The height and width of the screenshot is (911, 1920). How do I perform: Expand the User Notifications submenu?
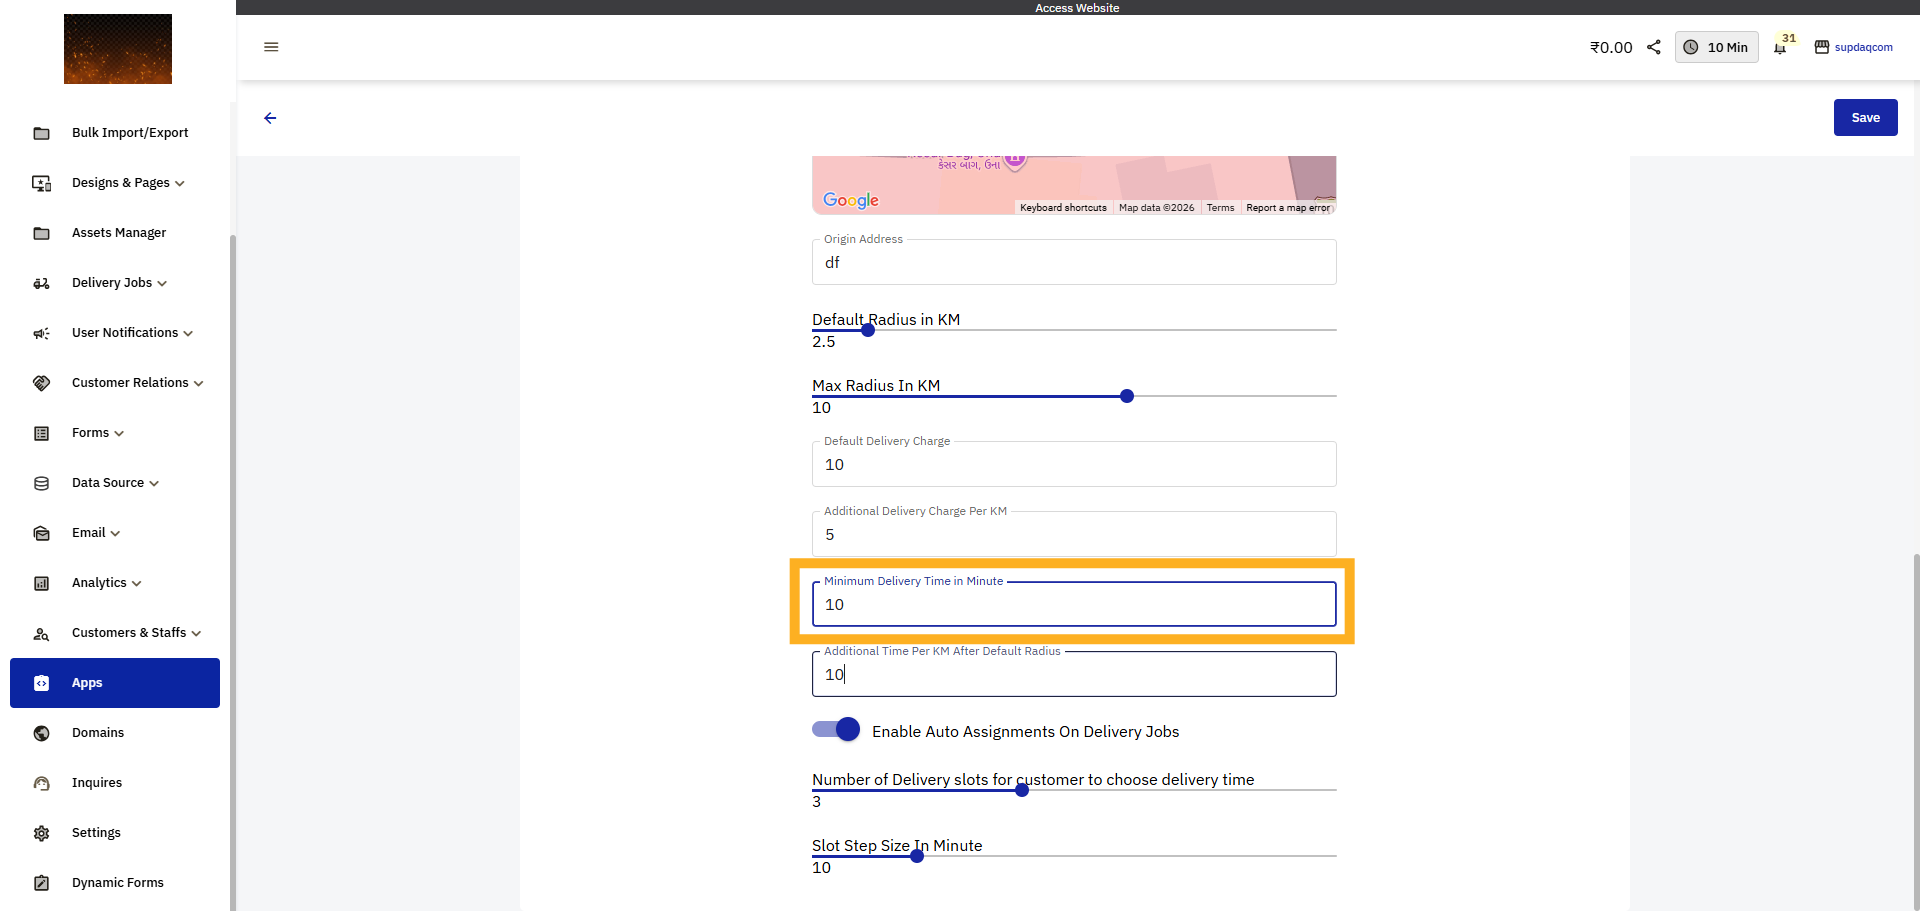point(188,334)
